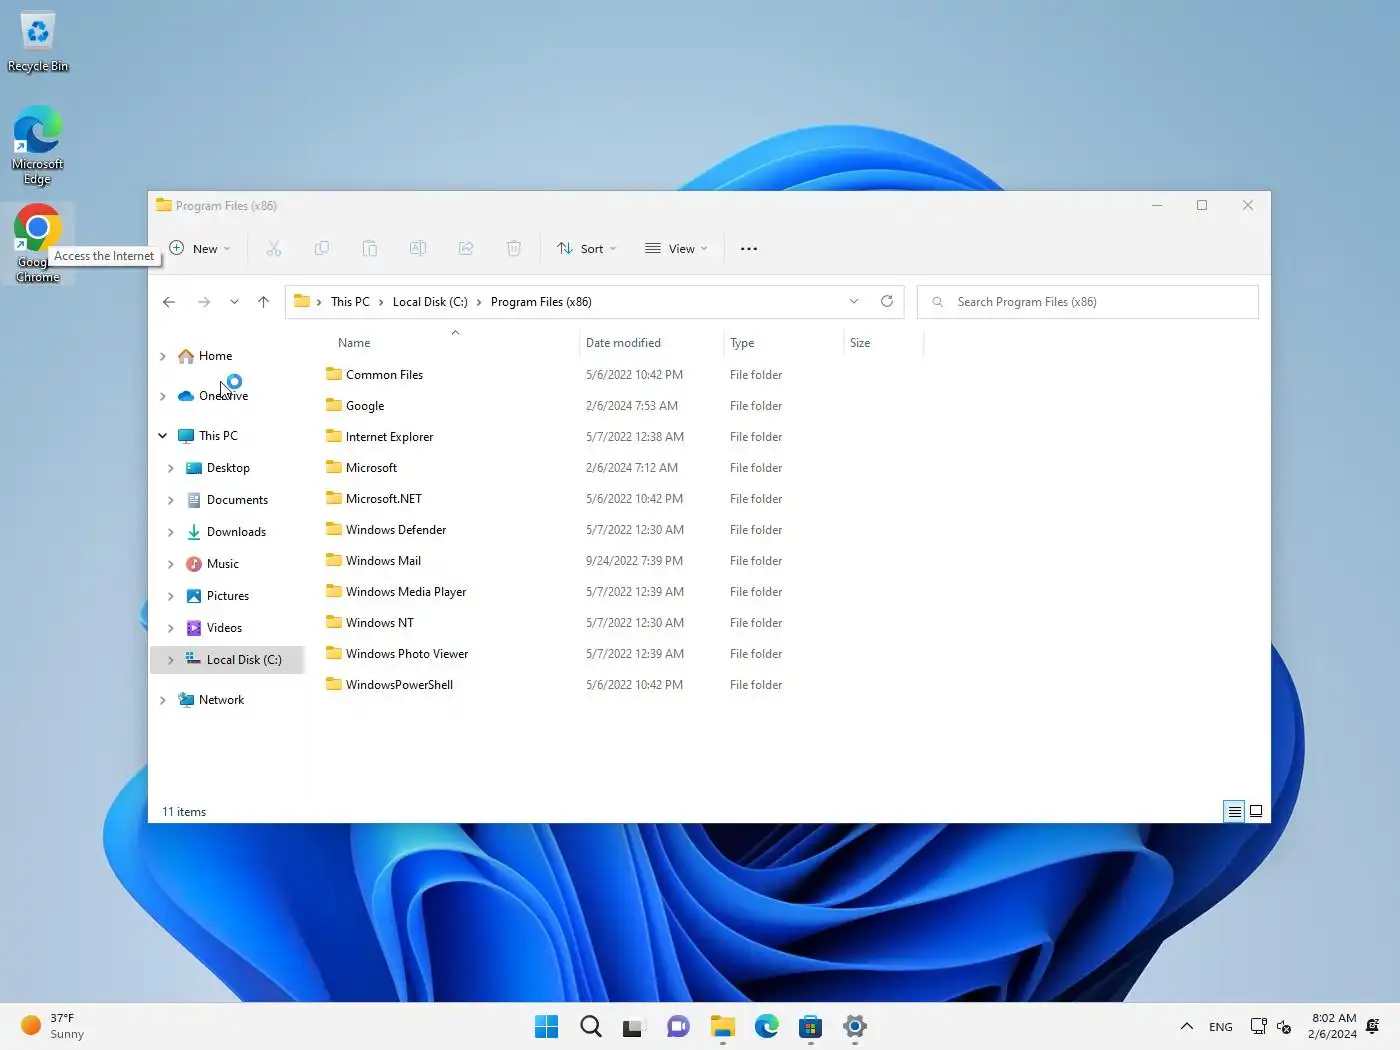Launch Edge from taskbar

pyautogui.click(x=767, y=1026)
